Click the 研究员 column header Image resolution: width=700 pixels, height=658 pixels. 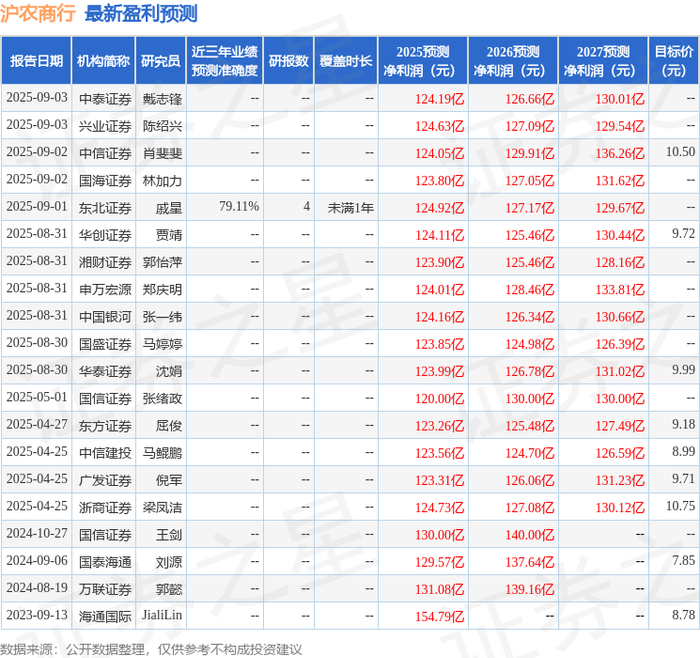(x=161, y=61)
